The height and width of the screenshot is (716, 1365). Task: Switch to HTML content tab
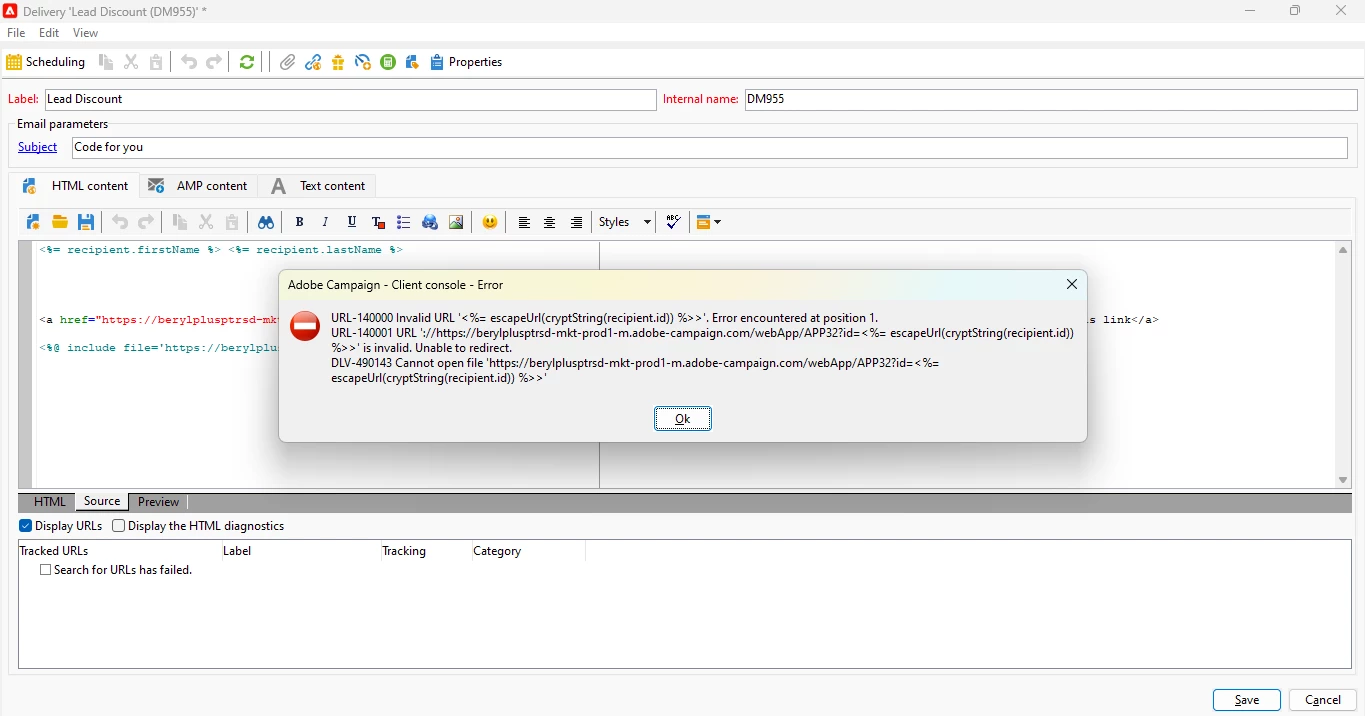[x=76, y=186]
